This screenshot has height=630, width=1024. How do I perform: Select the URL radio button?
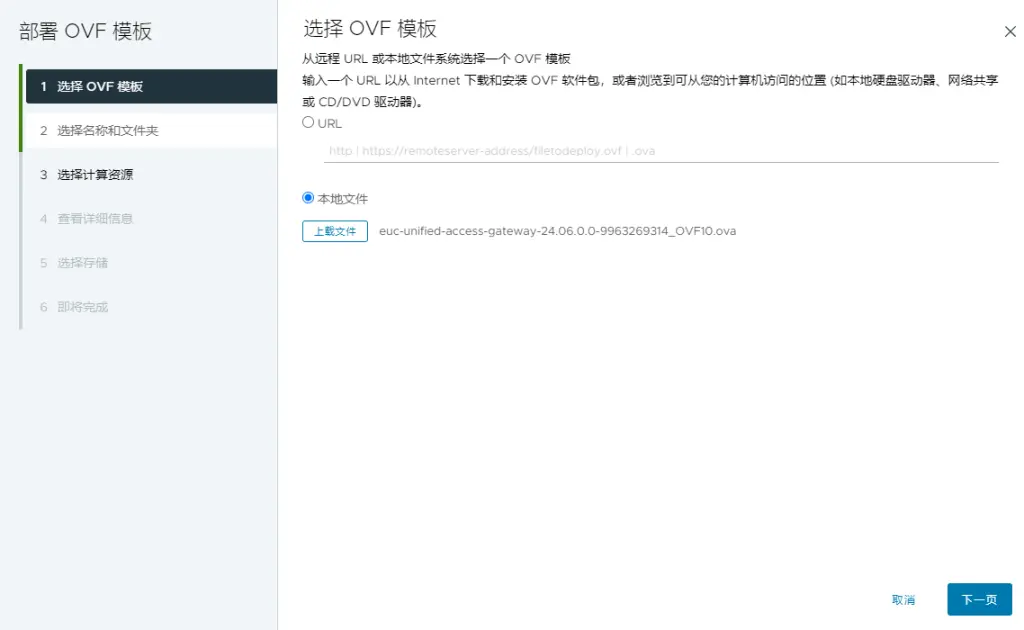[x=308, y=123]
